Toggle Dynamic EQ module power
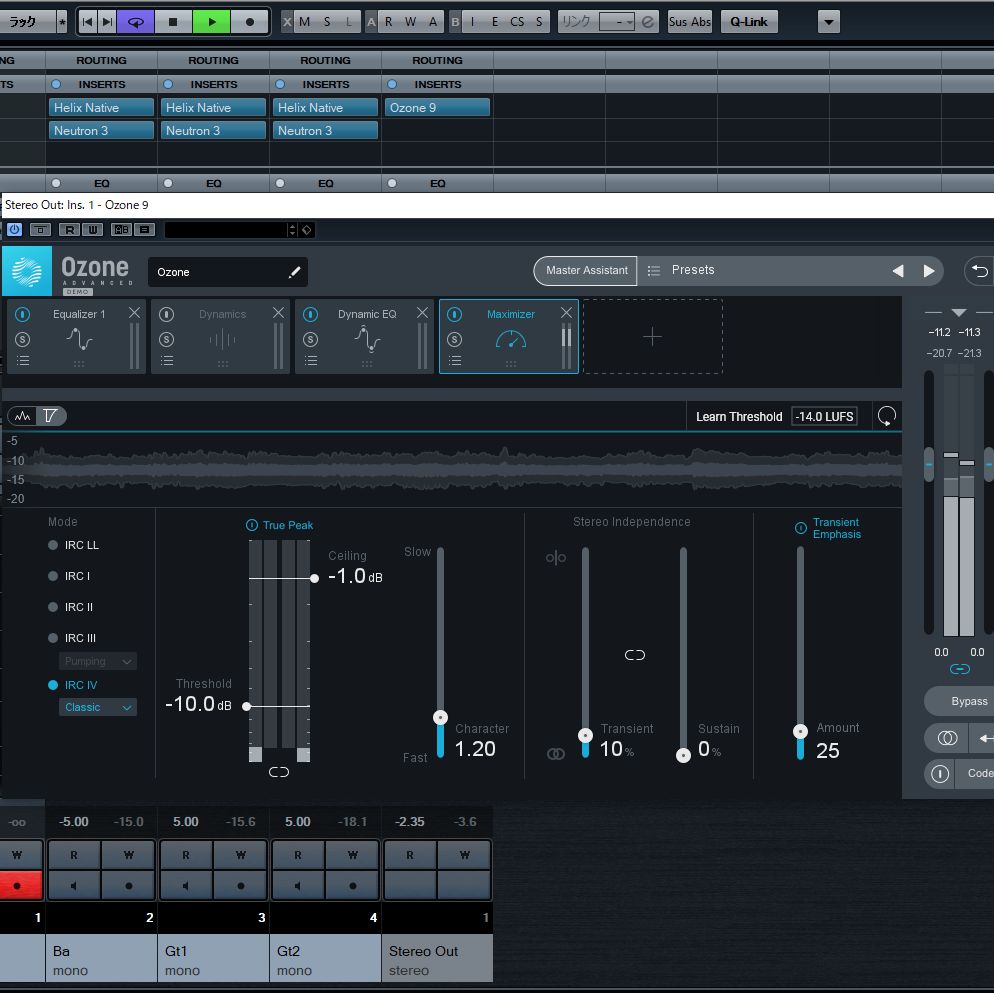Screen dimensions: 994x993 310,314
